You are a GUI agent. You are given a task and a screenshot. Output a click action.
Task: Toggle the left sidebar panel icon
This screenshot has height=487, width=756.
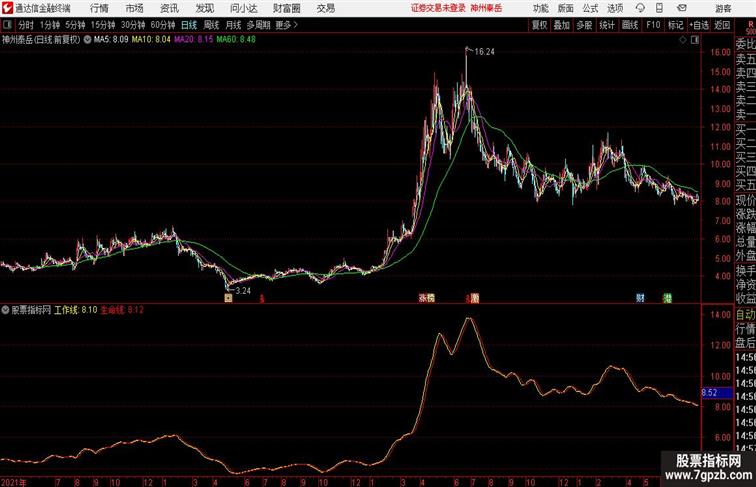pyautogui.click(x=7, y=25)
